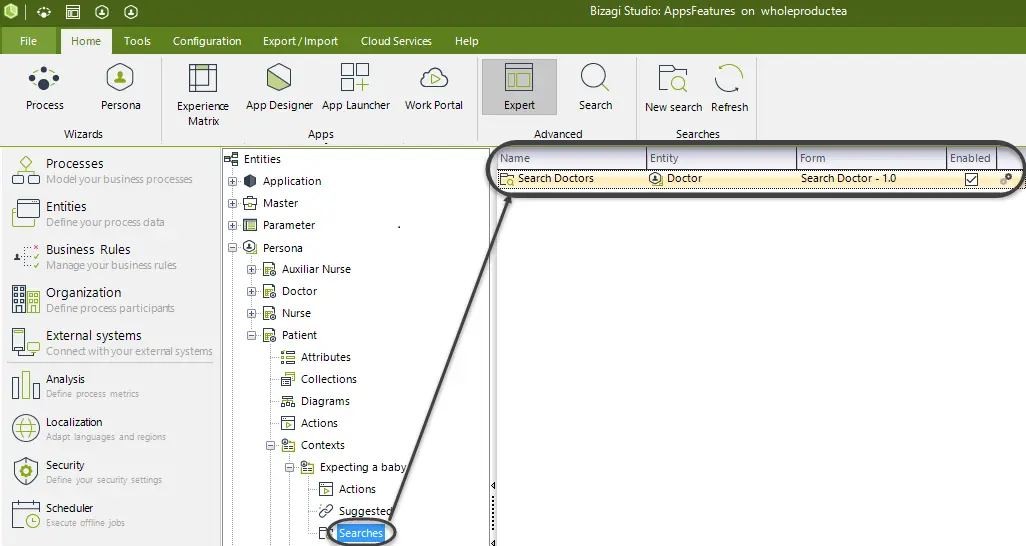Collapse the Persona node
This screenshot has height=546, width=1026.
[232, 248]
